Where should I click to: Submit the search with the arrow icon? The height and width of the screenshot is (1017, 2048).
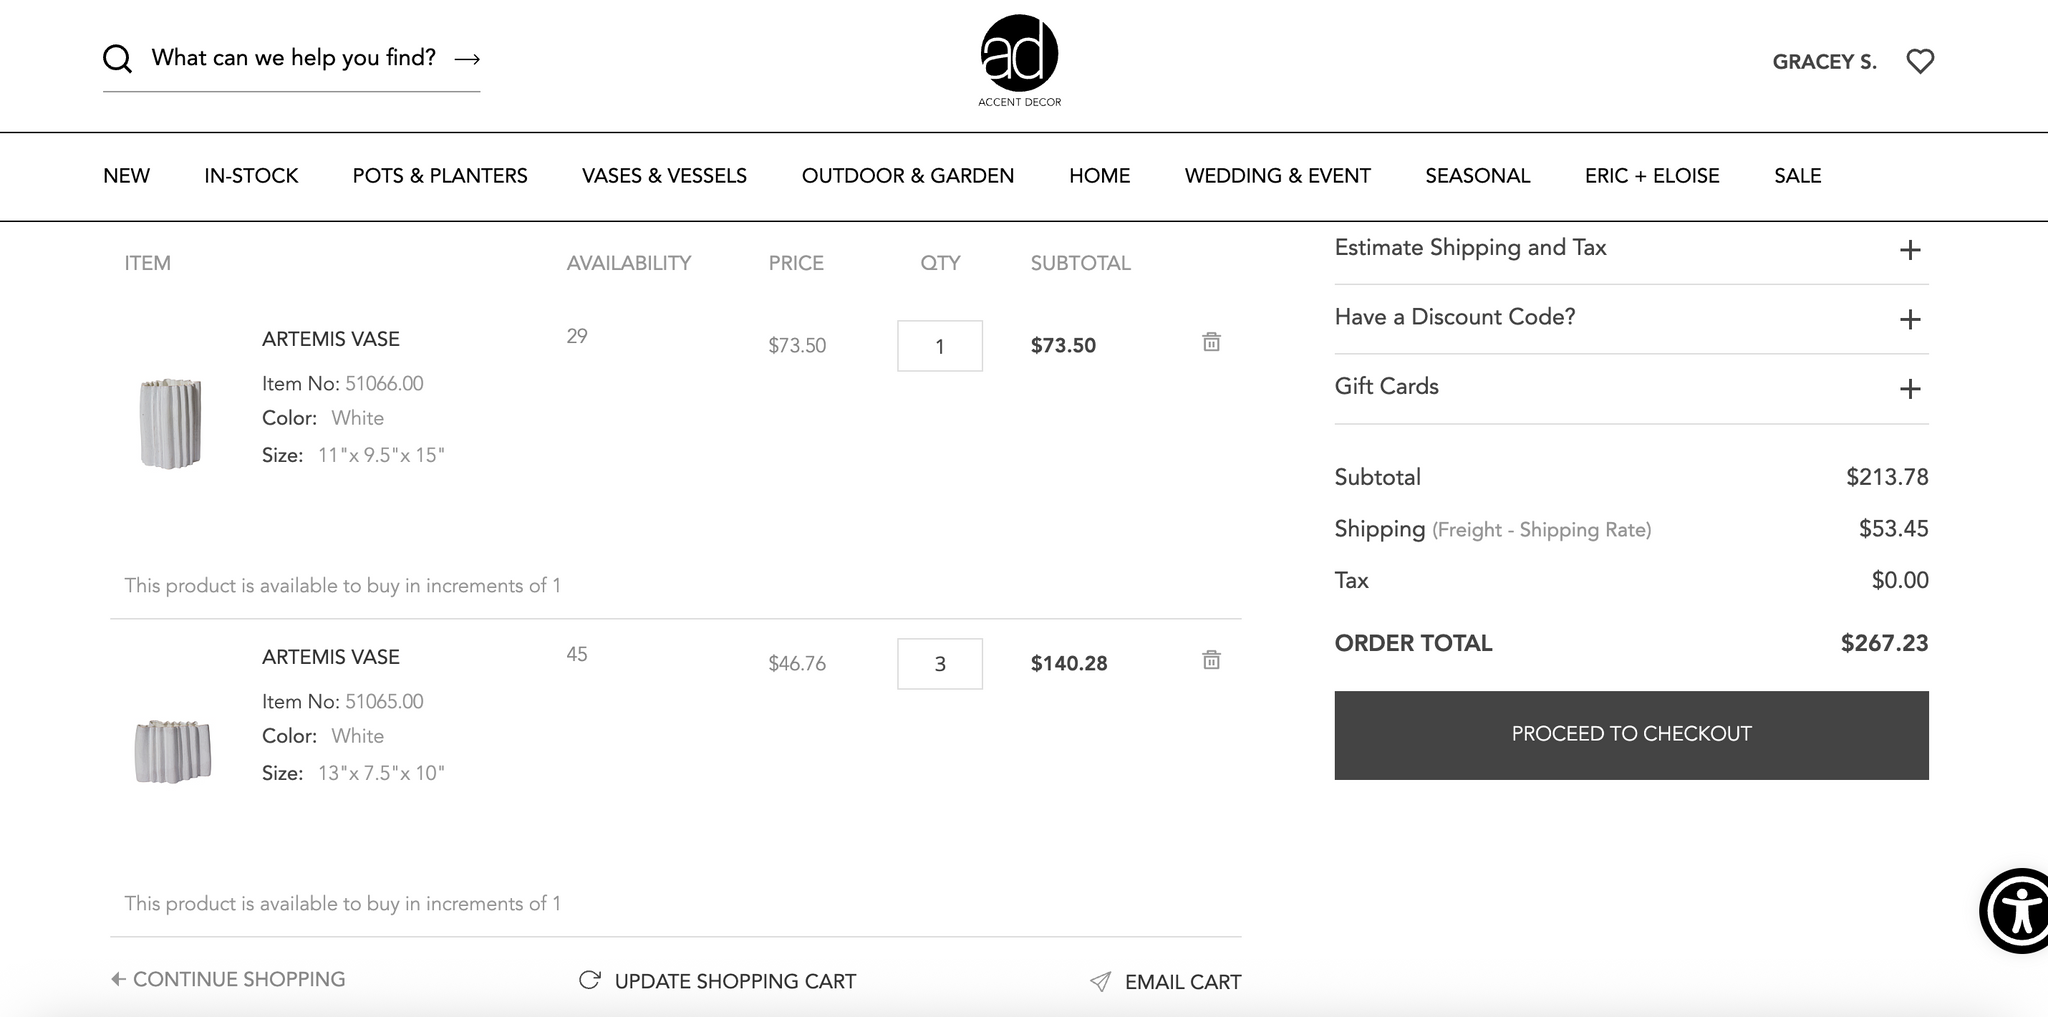coord(467,59)
